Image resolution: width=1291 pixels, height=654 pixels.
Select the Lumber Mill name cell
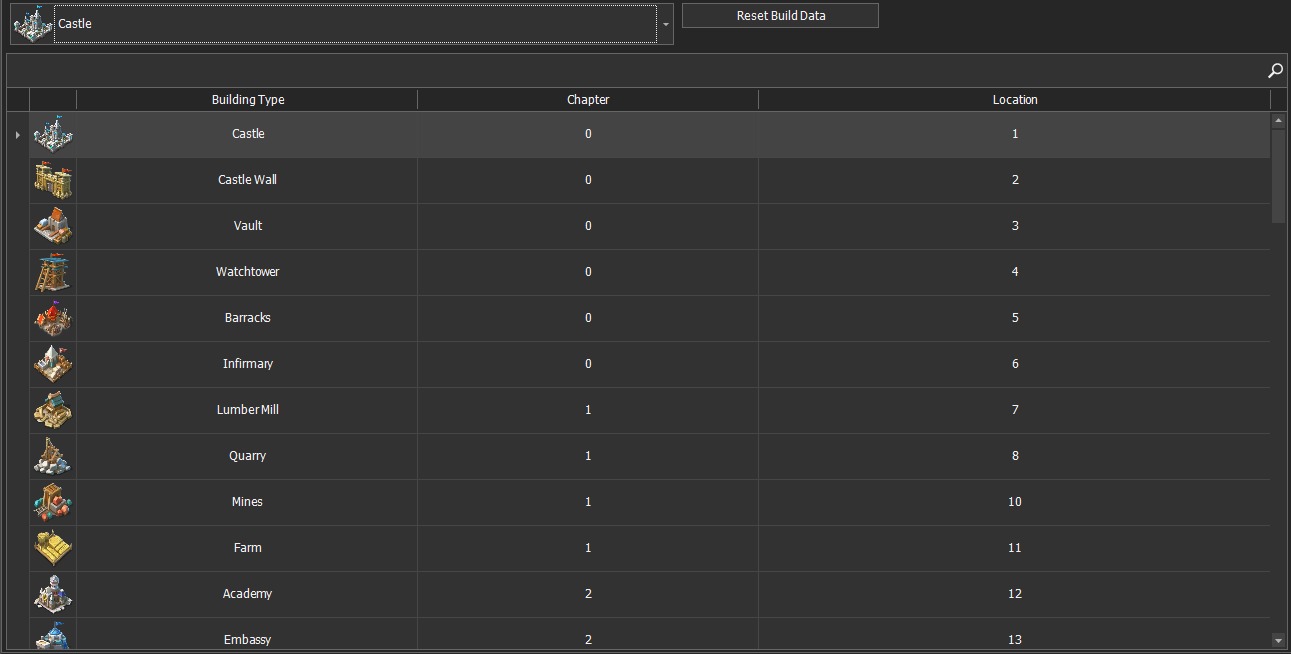[247, 410]
